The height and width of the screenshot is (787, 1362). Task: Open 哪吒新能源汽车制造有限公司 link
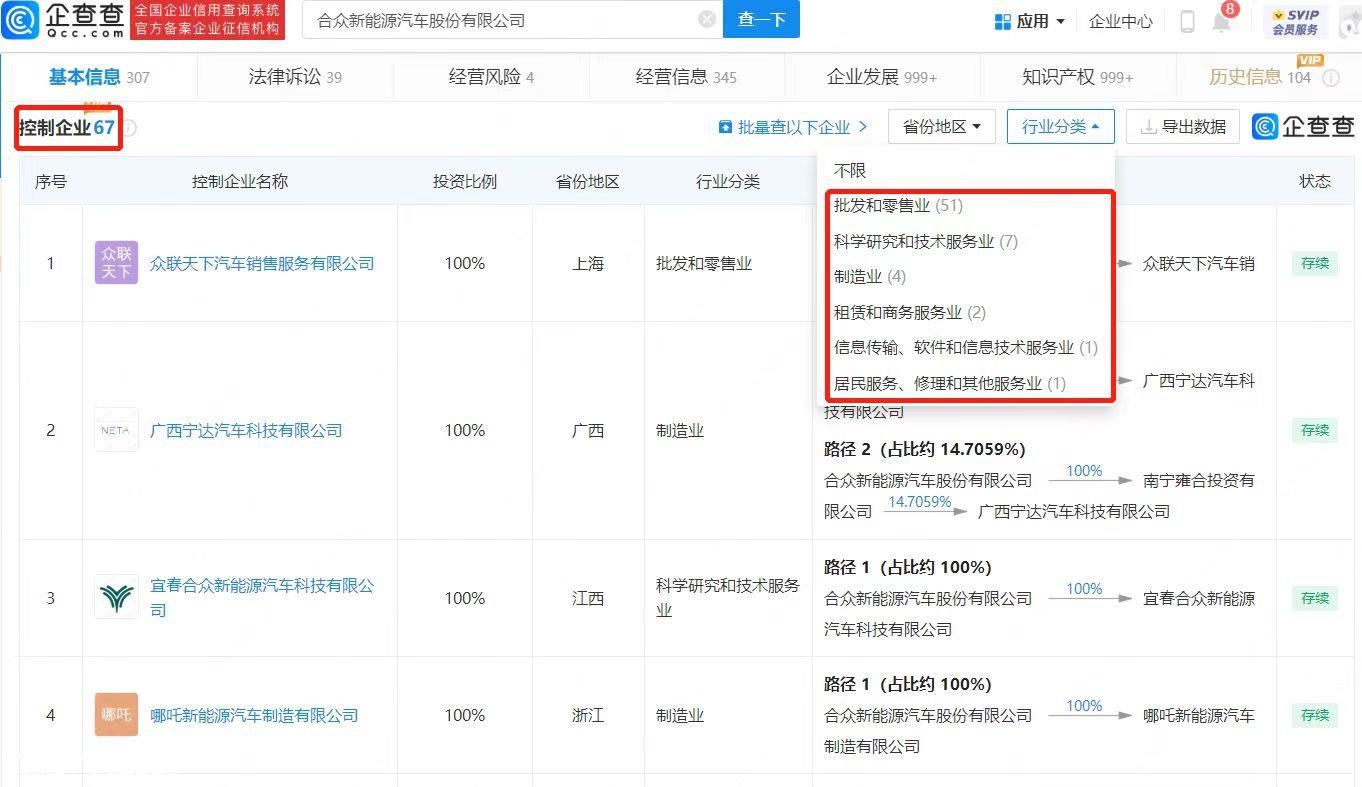pos(254,715)
